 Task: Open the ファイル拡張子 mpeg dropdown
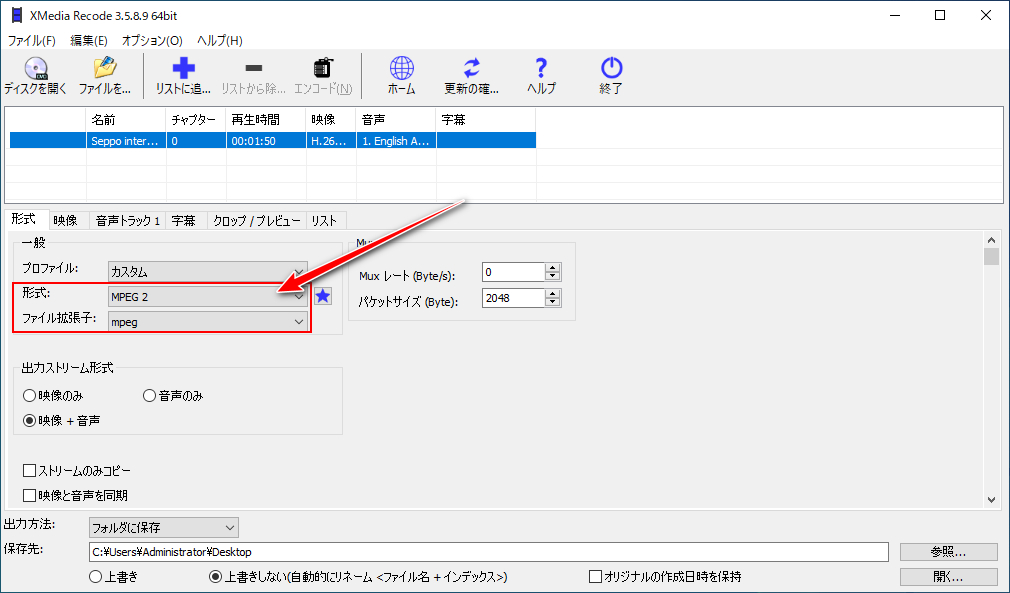(207, 322)
